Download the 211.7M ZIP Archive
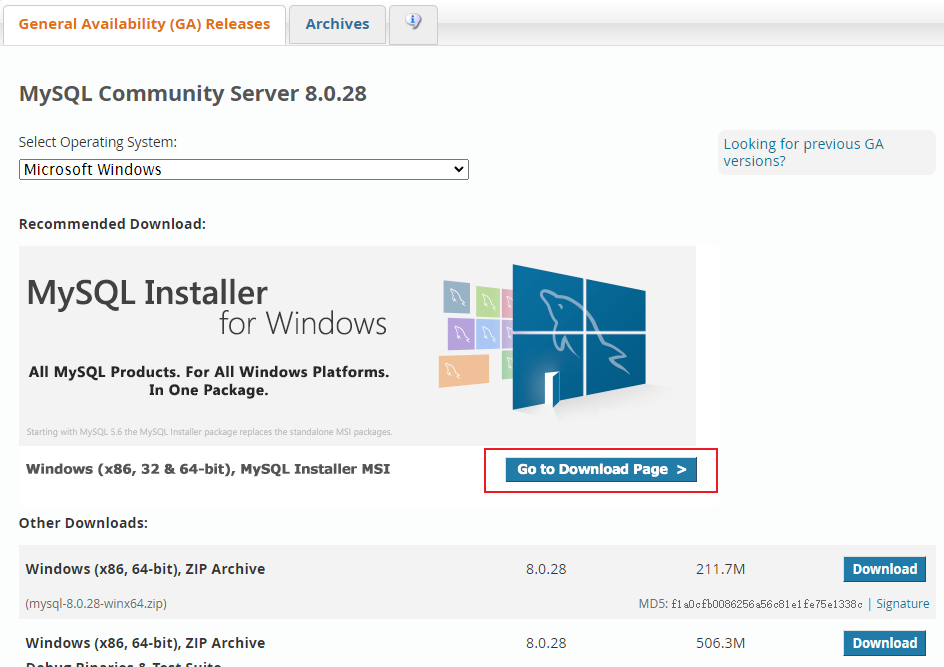The image size is (944, 667). (884, 569)
